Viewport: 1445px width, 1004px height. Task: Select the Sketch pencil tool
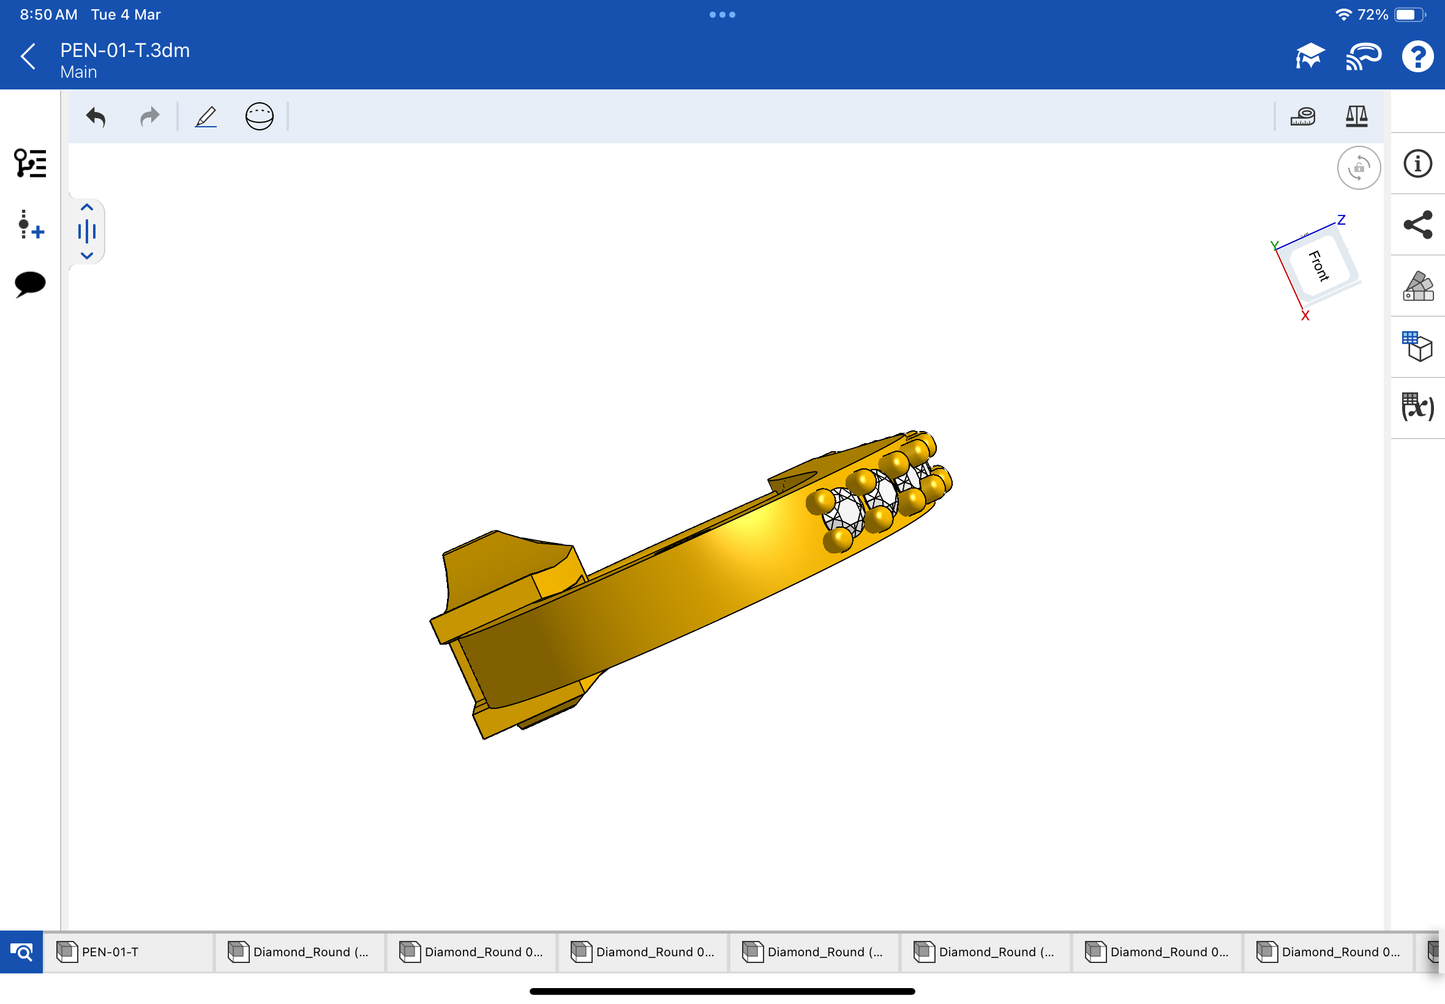click(x=206, y=117)
